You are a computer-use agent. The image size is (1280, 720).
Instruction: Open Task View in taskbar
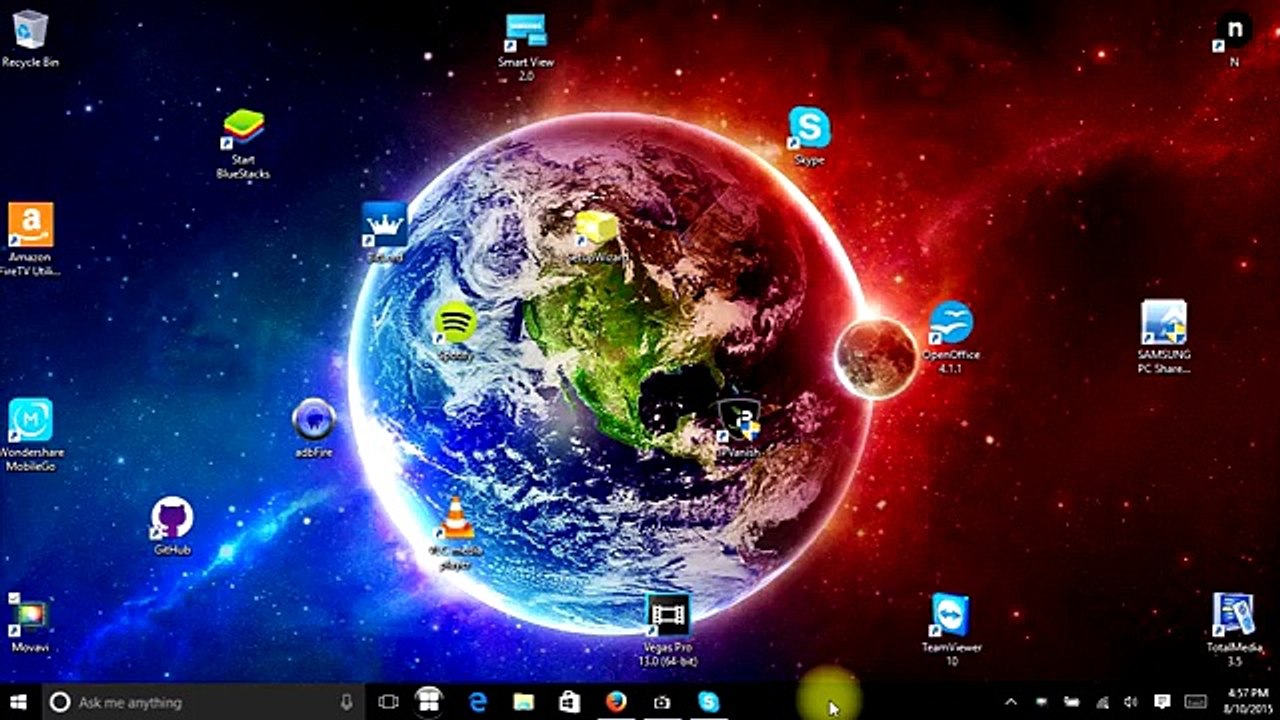[x=388, y=702]
